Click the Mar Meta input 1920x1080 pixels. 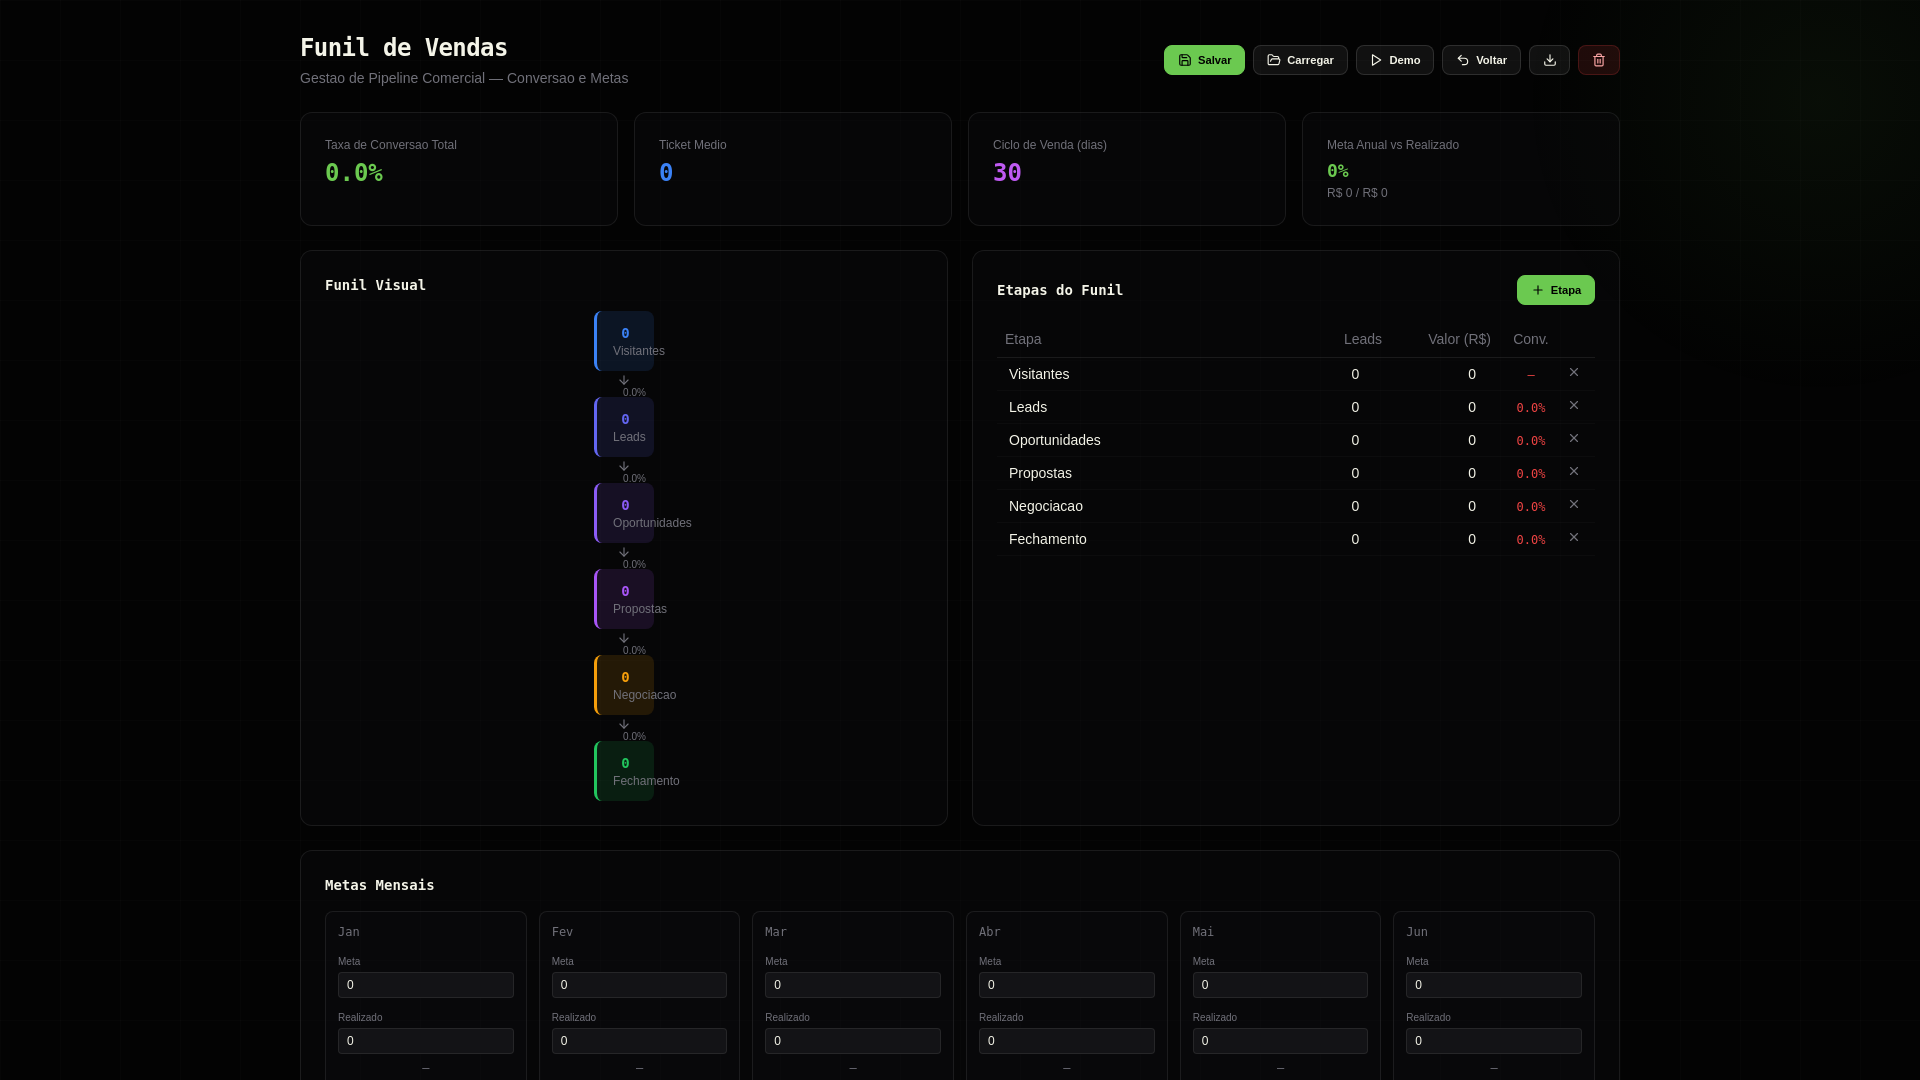853,985
